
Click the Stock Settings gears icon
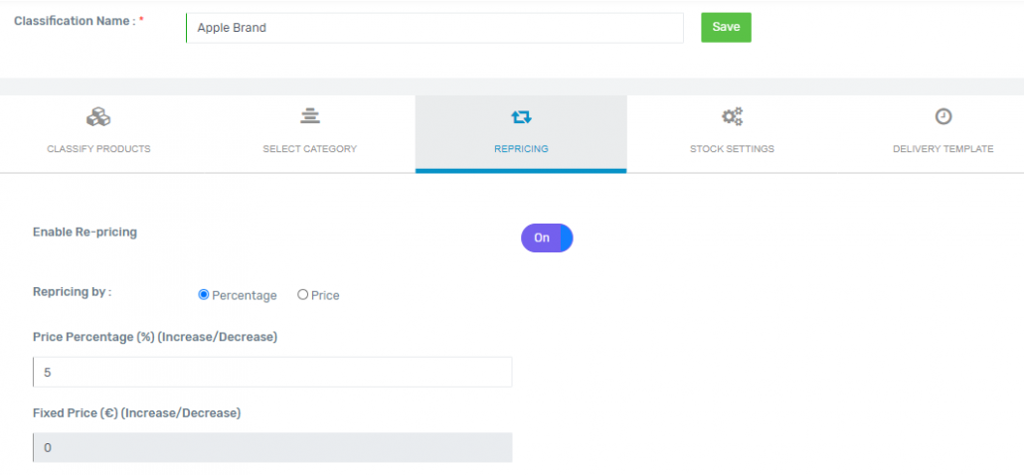pyautogui.click(x=732, y=117)
